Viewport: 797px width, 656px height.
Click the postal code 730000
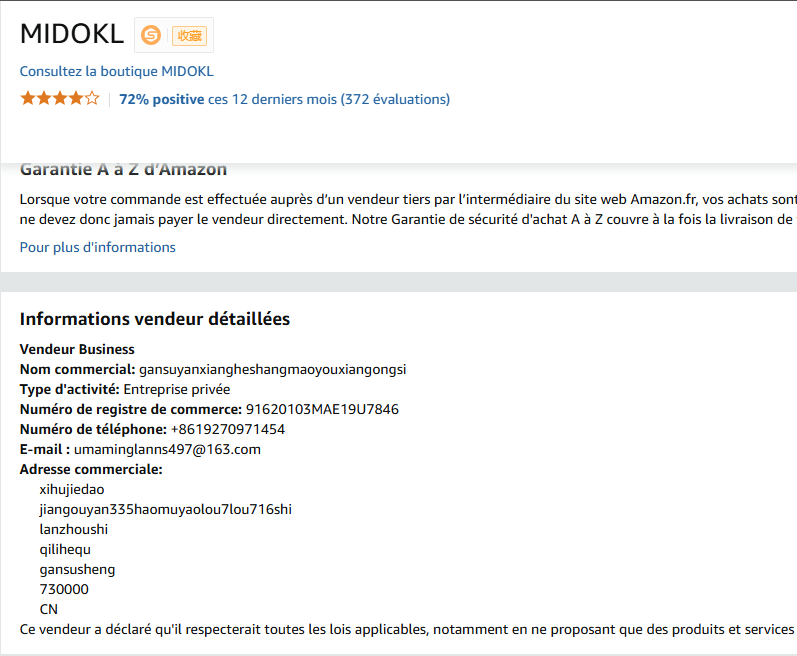(64, 589)
